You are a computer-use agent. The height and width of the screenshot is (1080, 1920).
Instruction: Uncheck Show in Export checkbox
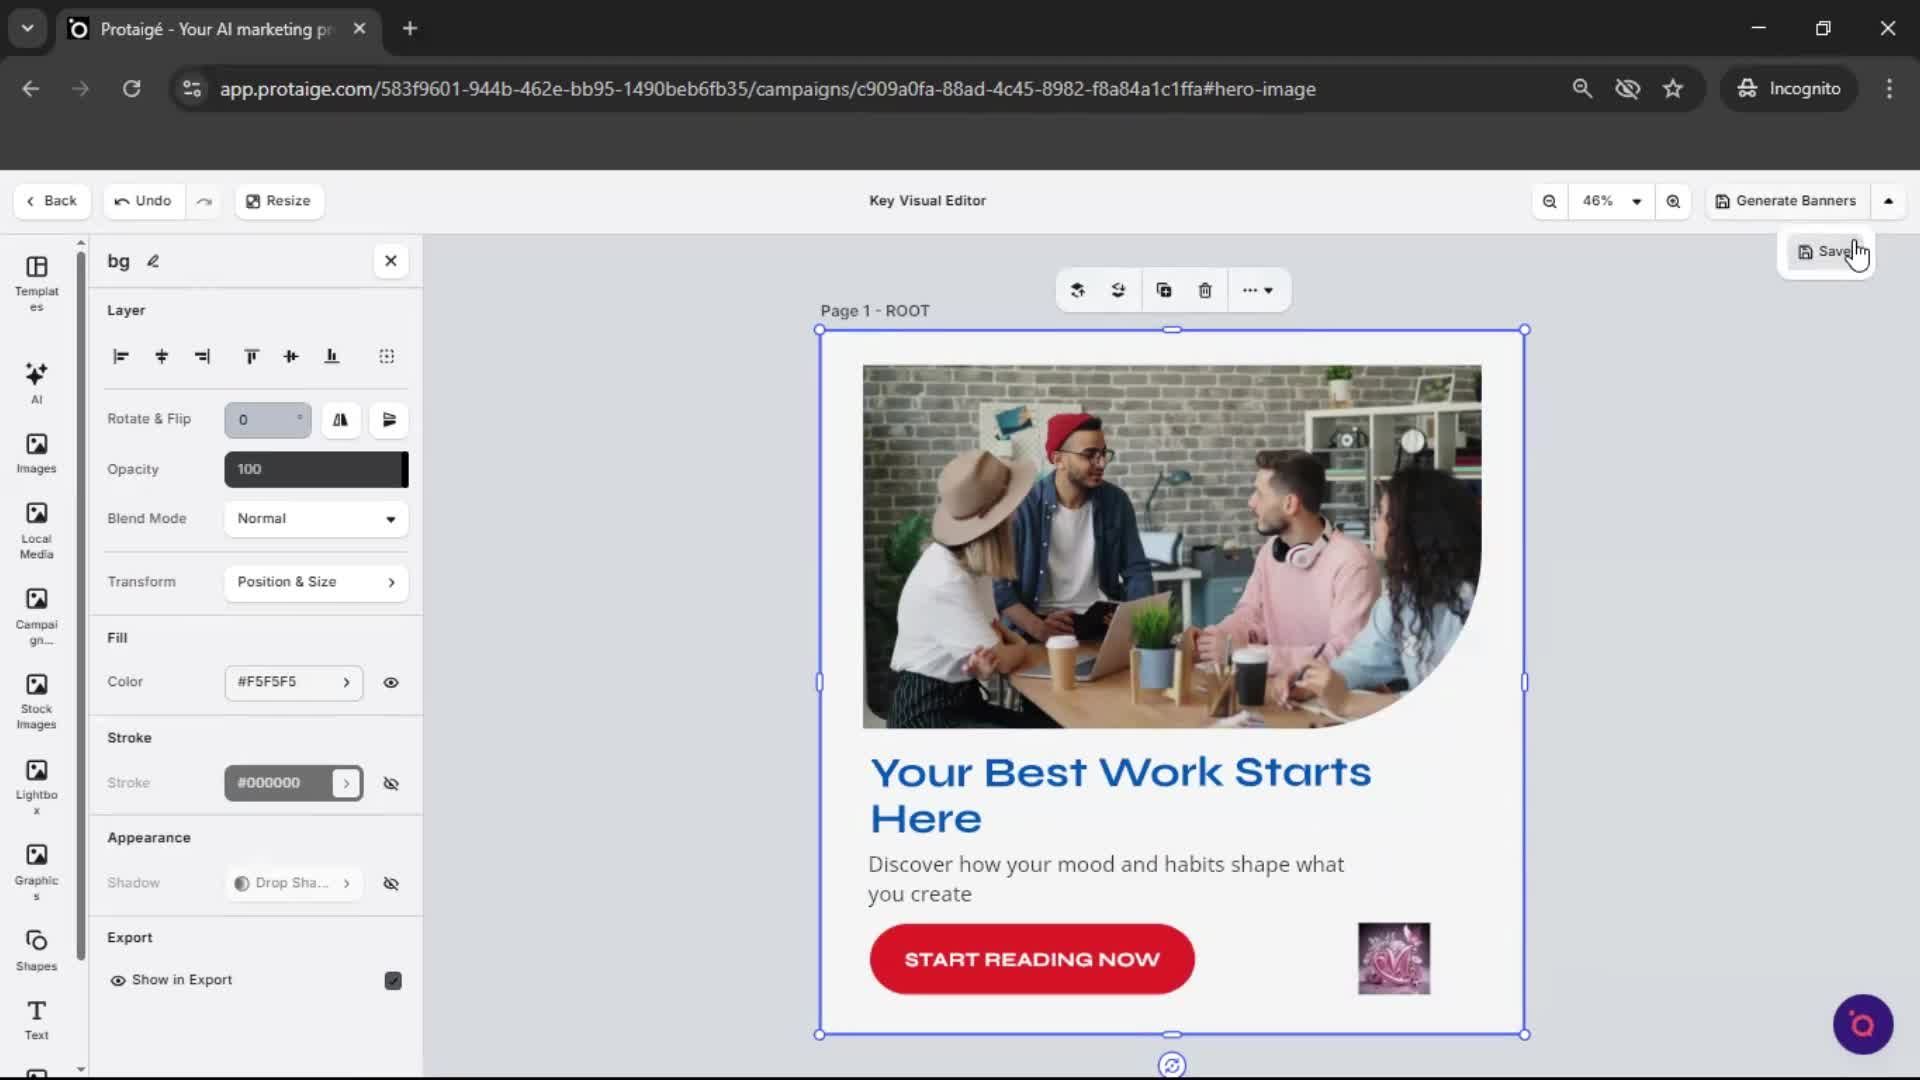393,980
